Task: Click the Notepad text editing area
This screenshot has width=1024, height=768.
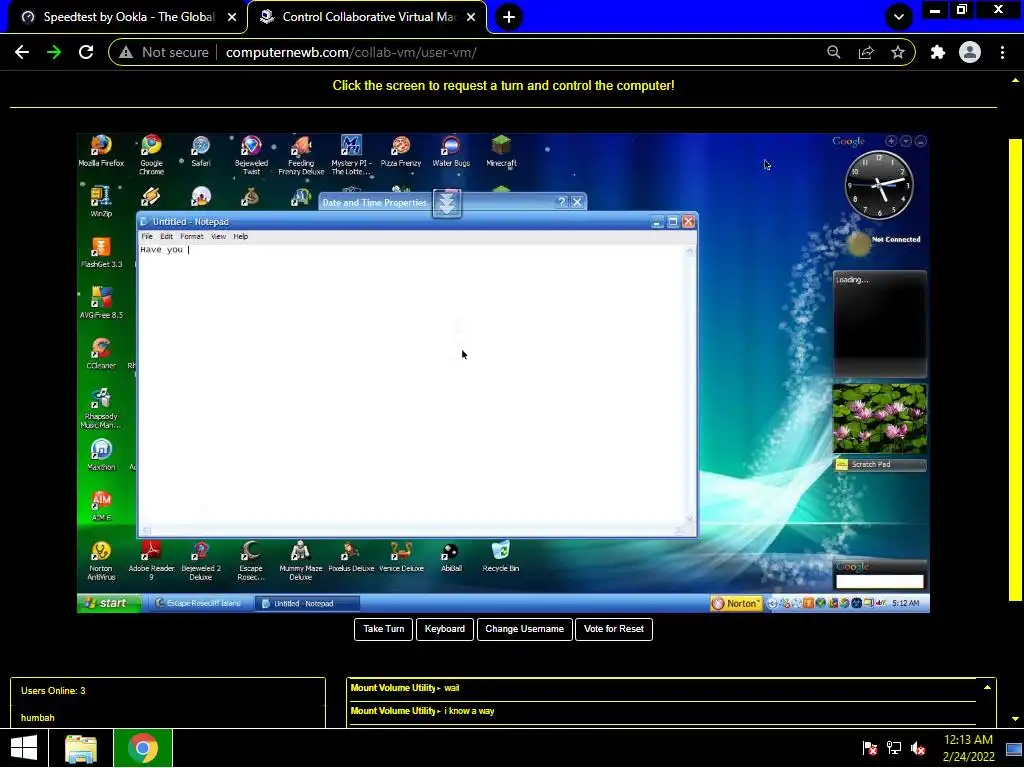Action: 411,384
